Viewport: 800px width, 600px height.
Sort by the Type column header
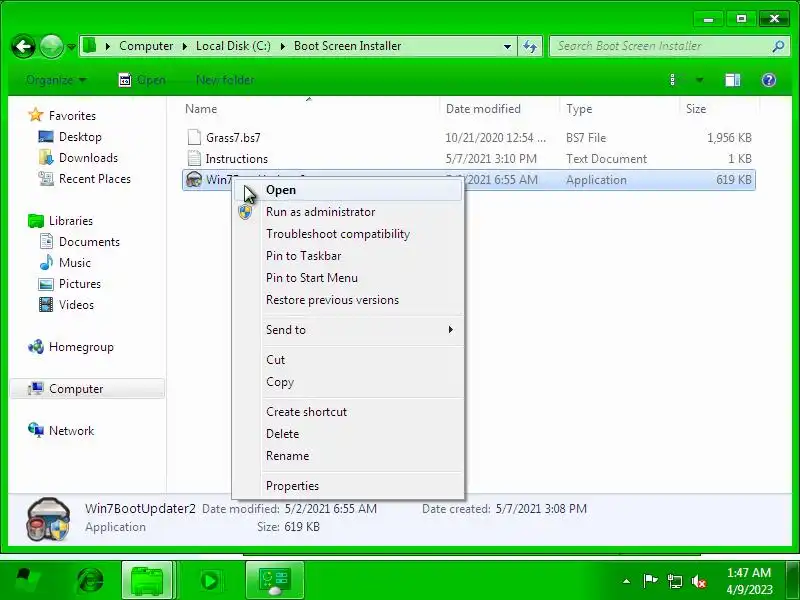tap(619, 109)
